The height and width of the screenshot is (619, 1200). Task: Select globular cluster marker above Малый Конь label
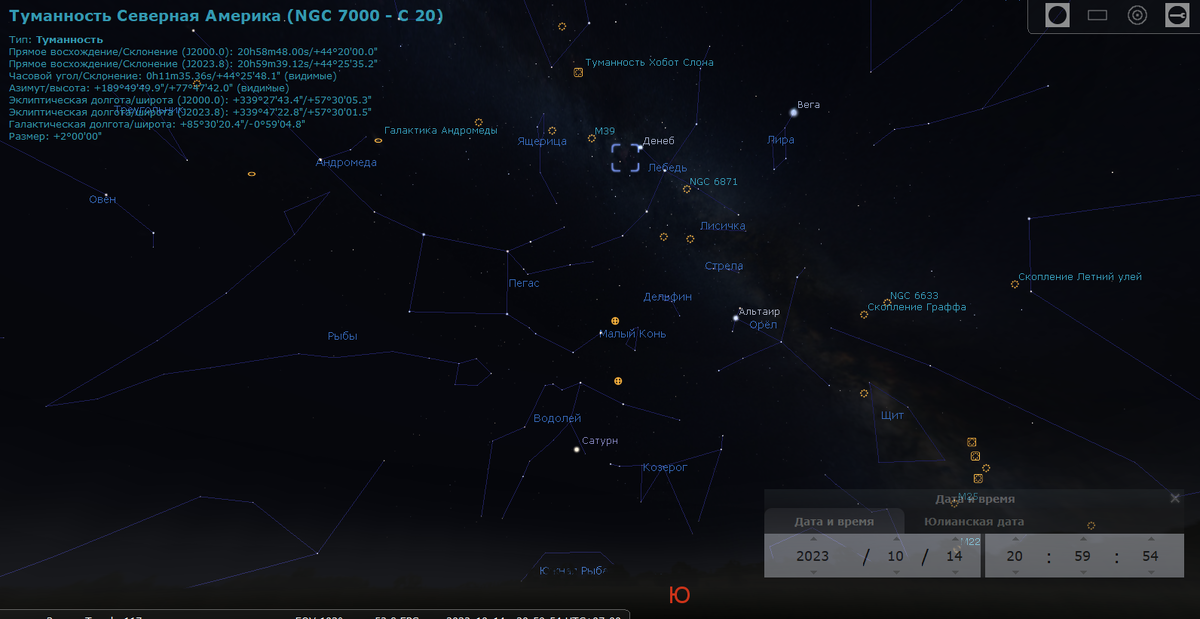click(615, 321)
